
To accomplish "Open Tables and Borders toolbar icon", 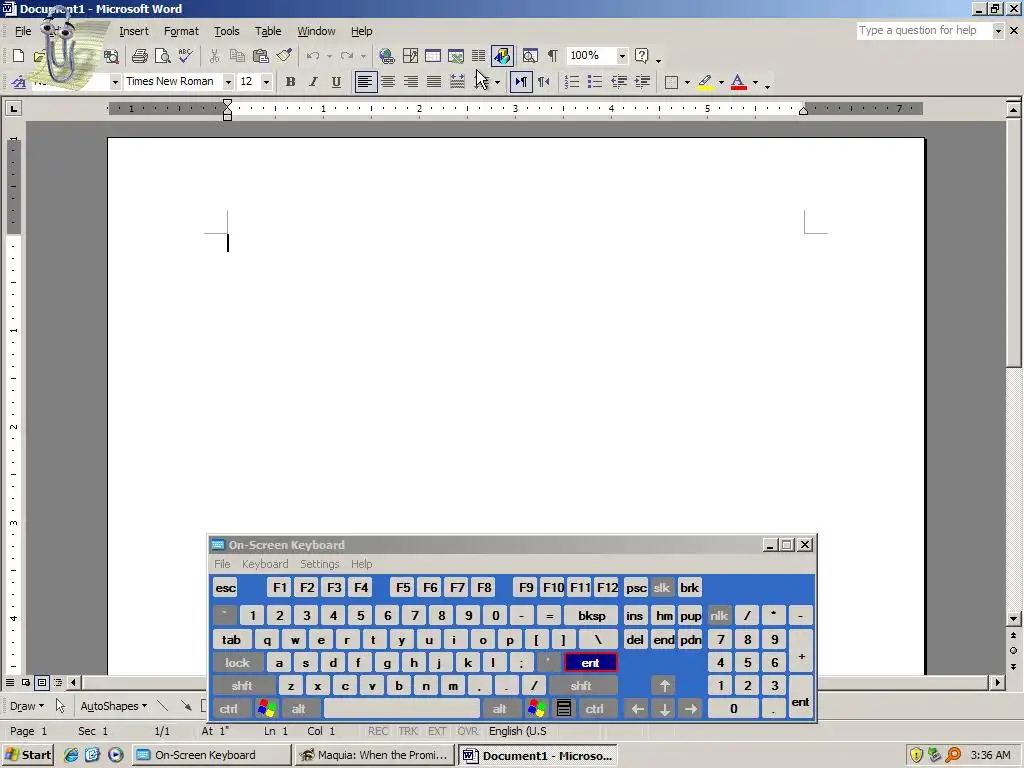I will 410,56.
